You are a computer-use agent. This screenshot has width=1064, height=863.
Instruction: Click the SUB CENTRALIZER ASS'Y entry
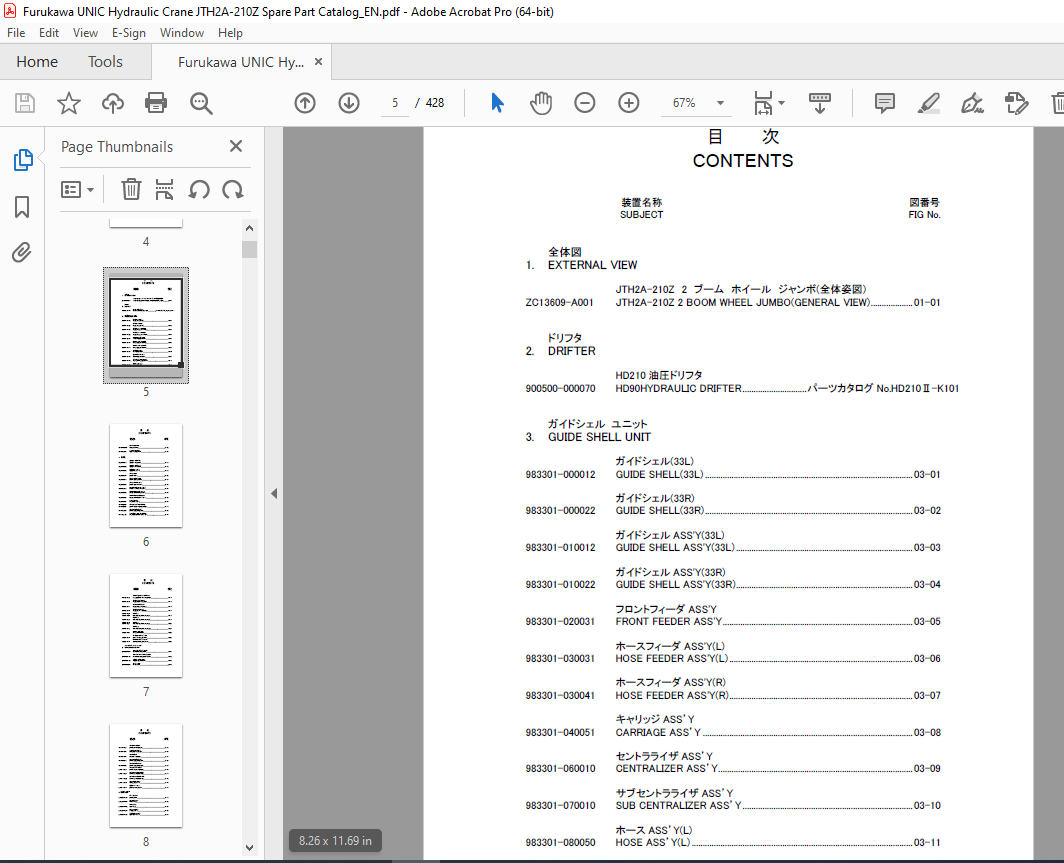click(679, 806)
